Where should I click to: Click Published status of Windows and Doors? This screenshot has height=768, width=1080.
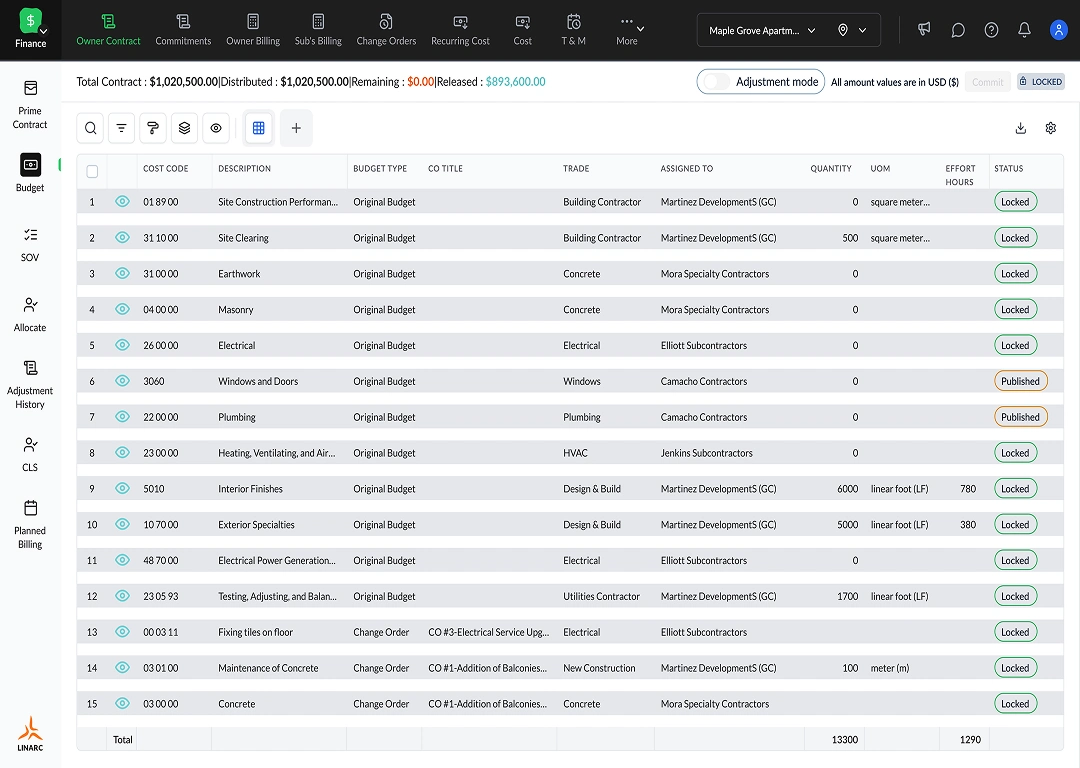(1020, 381)
